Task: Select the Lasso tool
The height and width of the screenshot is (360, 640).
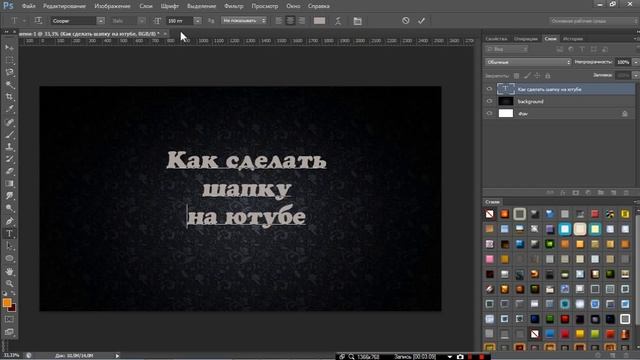Action: click(9, 73)
